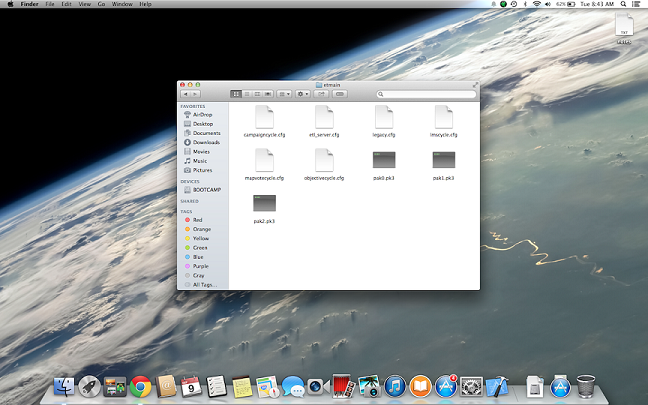Open Music in the sidebar
This screenshot has height=405, width=648.
(202, 161)
